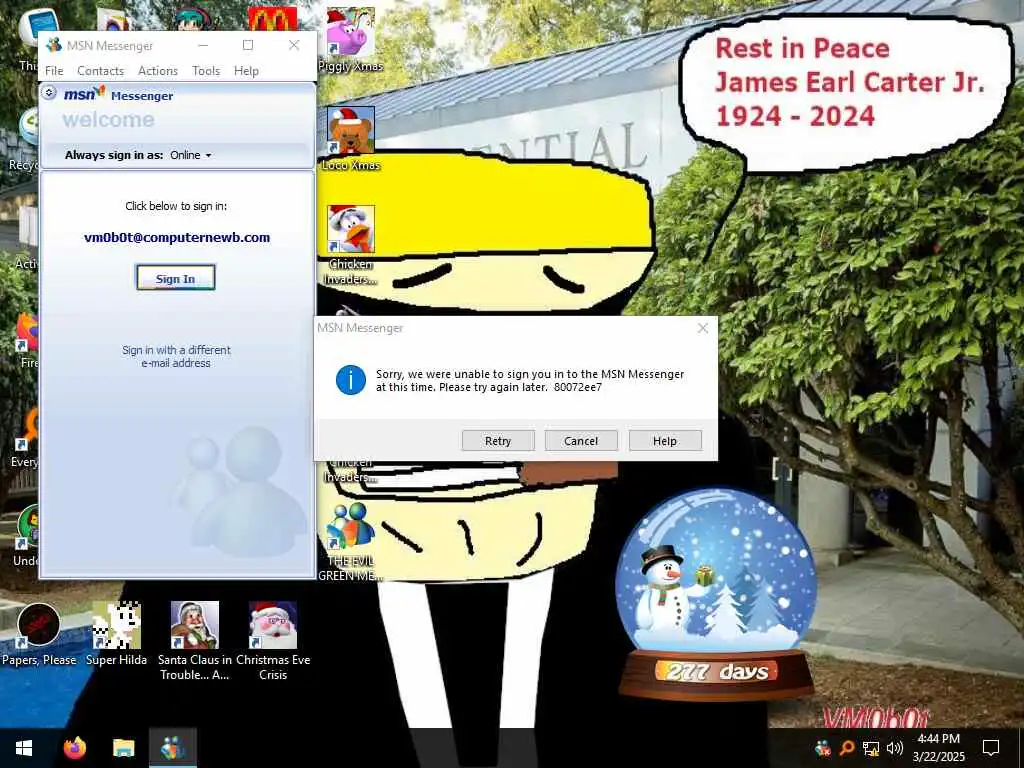This screenshot has height=768, width=1024.
Task: Open the File menu
Action: 54,71
